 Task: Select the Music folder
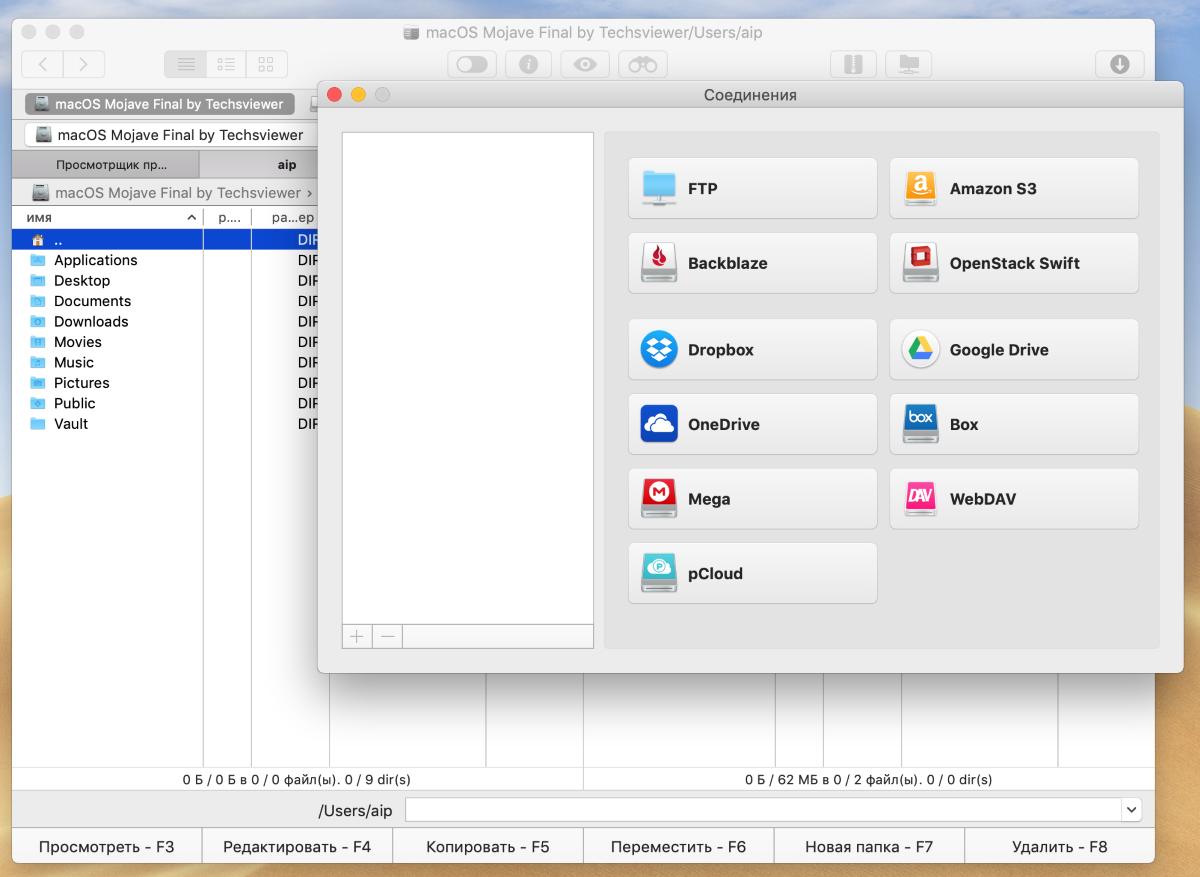pos(165,362)
